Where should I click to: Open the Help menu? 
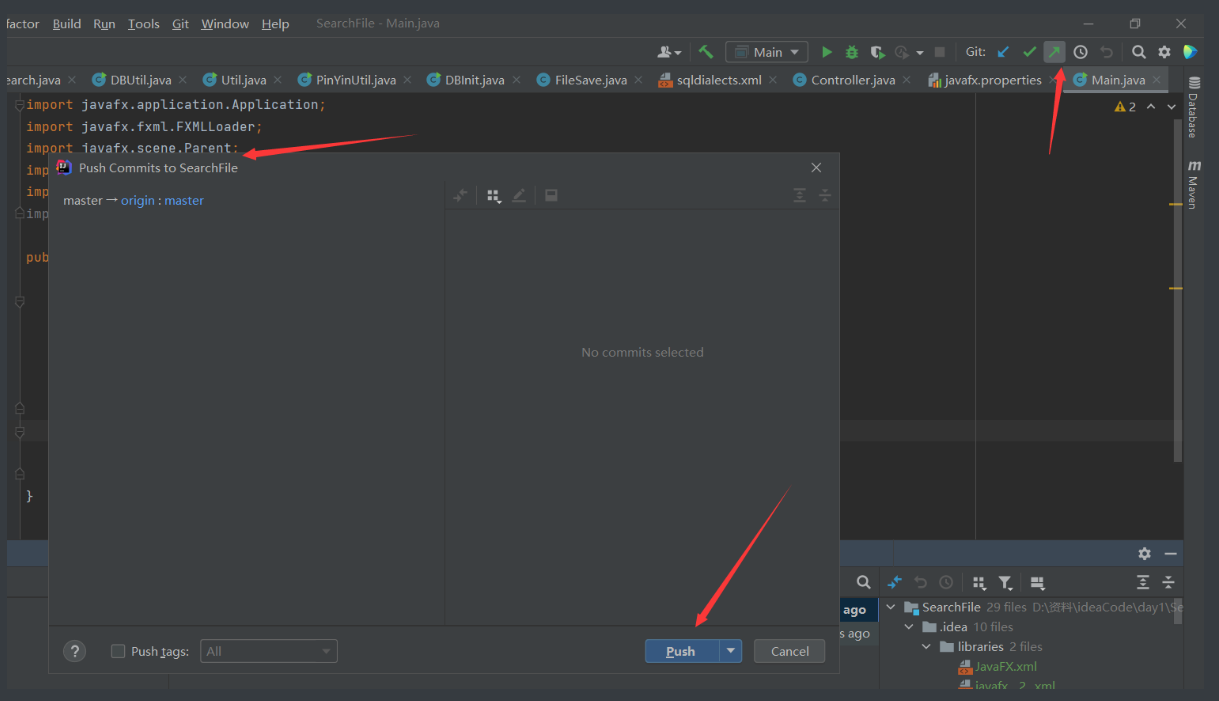[x=275, y=24]
